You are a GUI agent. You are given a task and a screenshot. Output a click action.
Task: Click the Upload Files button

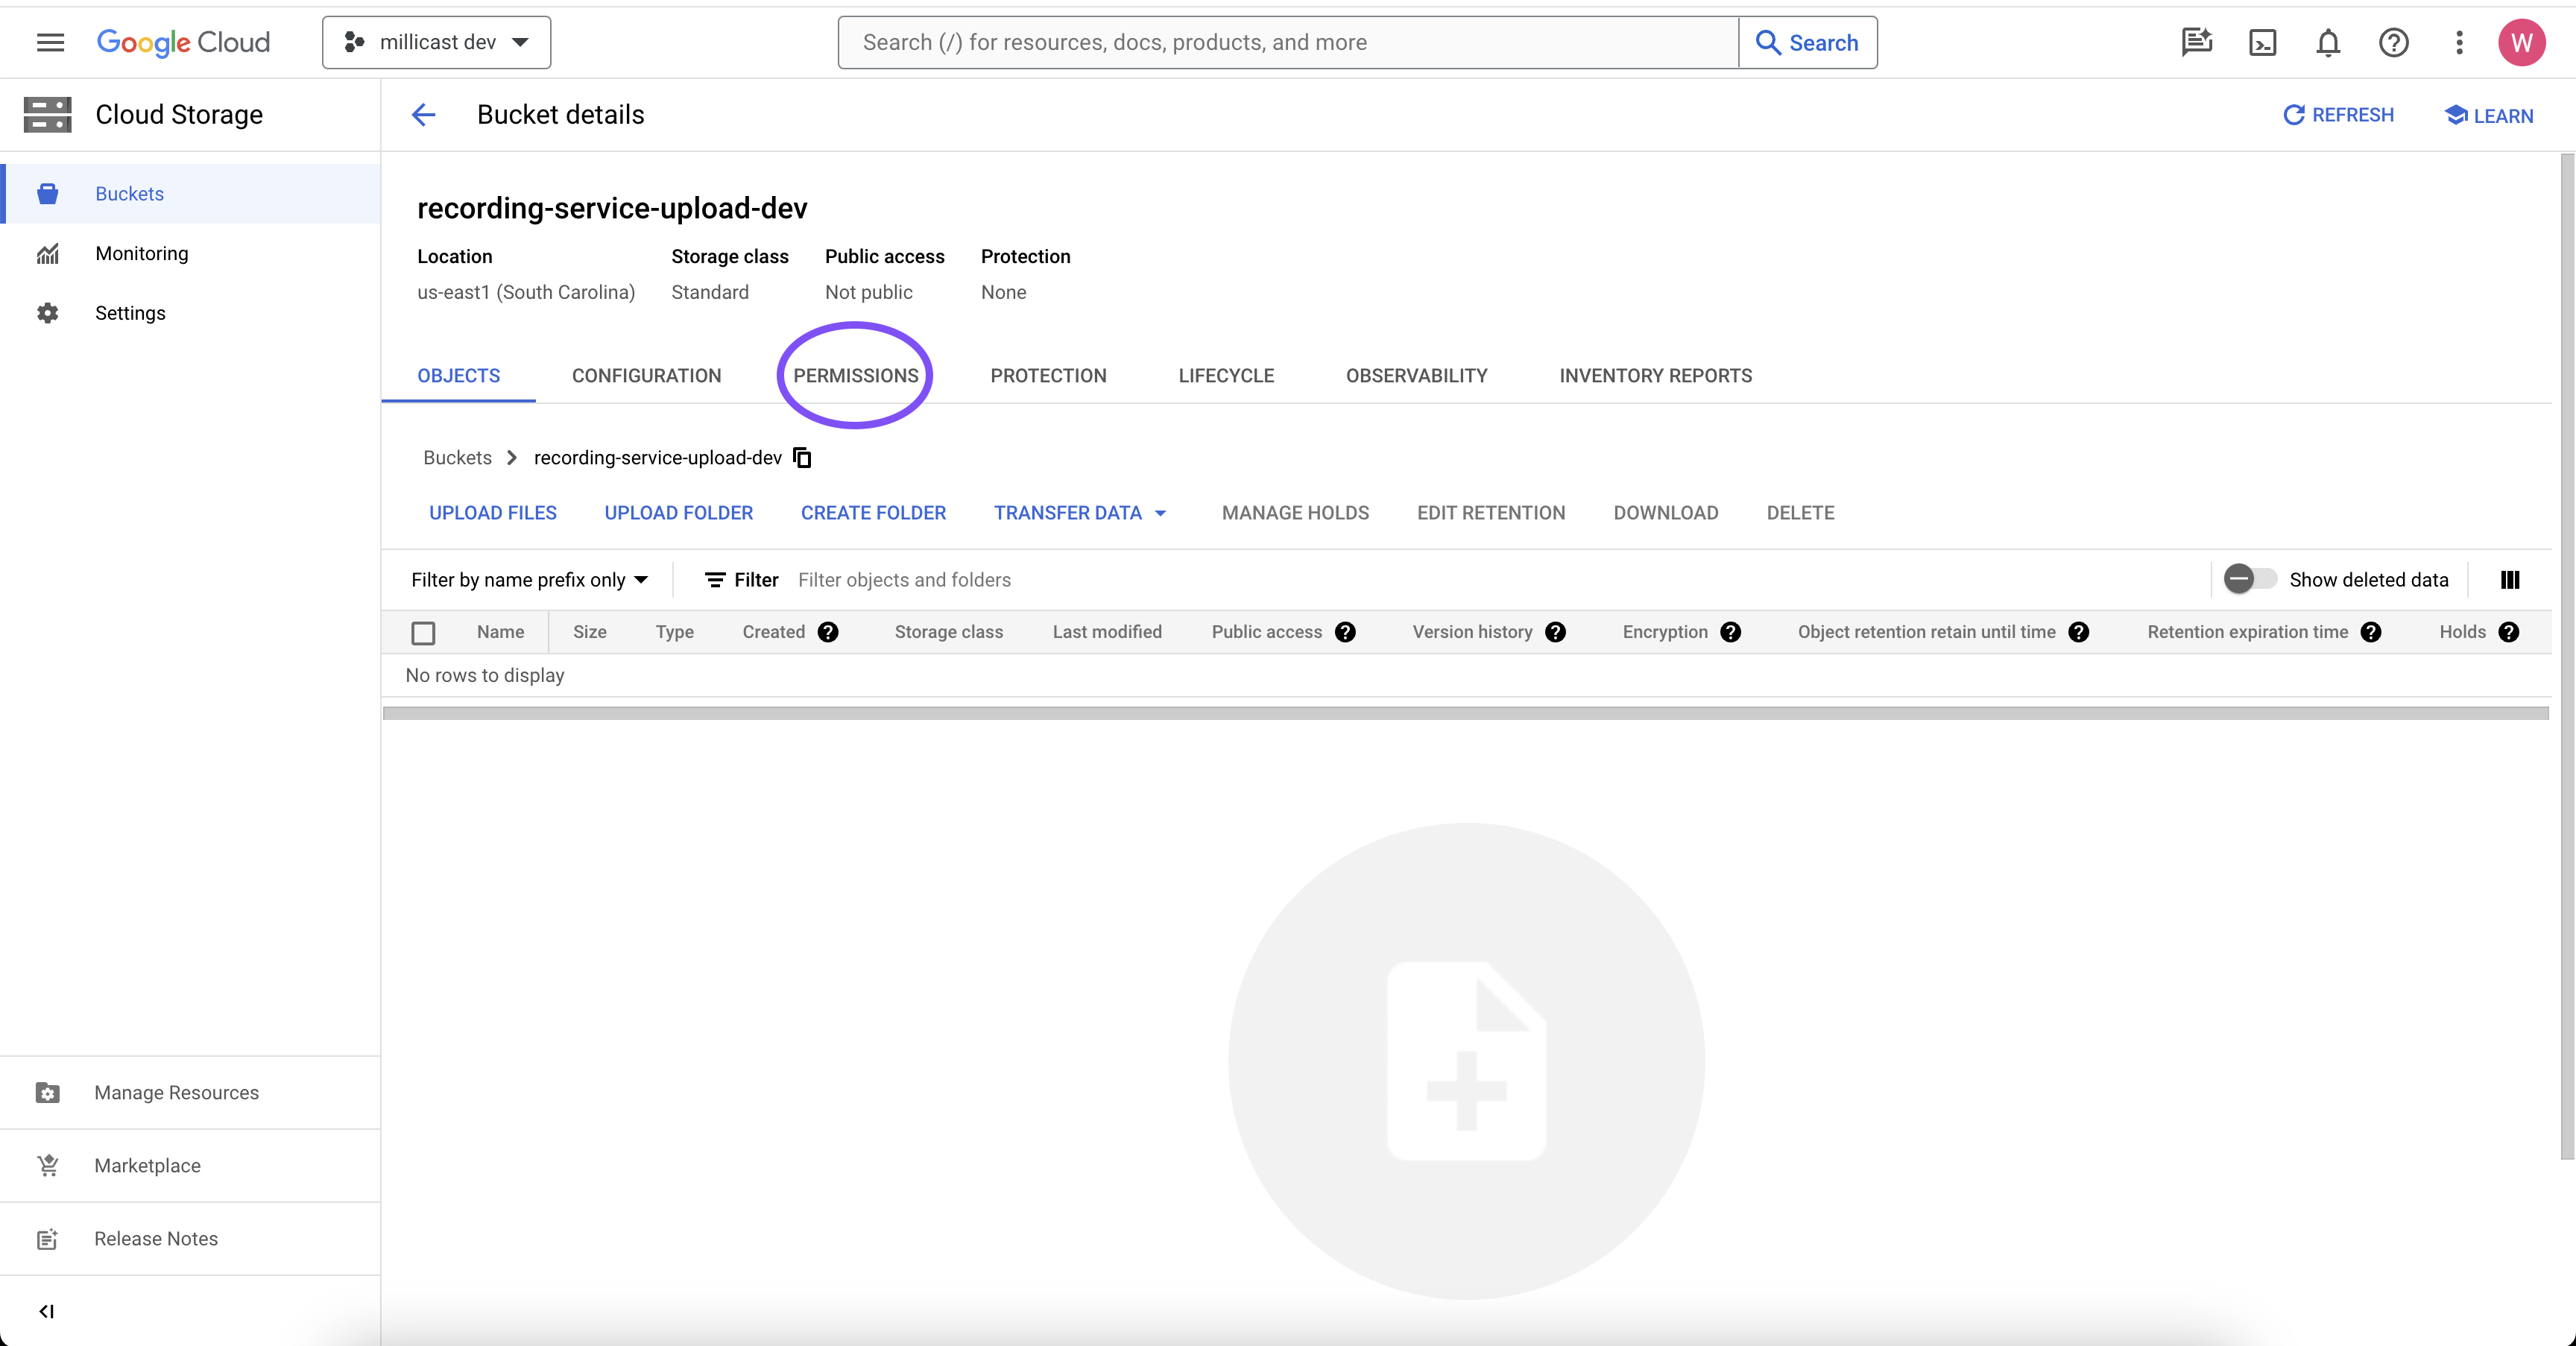(492, 513)
